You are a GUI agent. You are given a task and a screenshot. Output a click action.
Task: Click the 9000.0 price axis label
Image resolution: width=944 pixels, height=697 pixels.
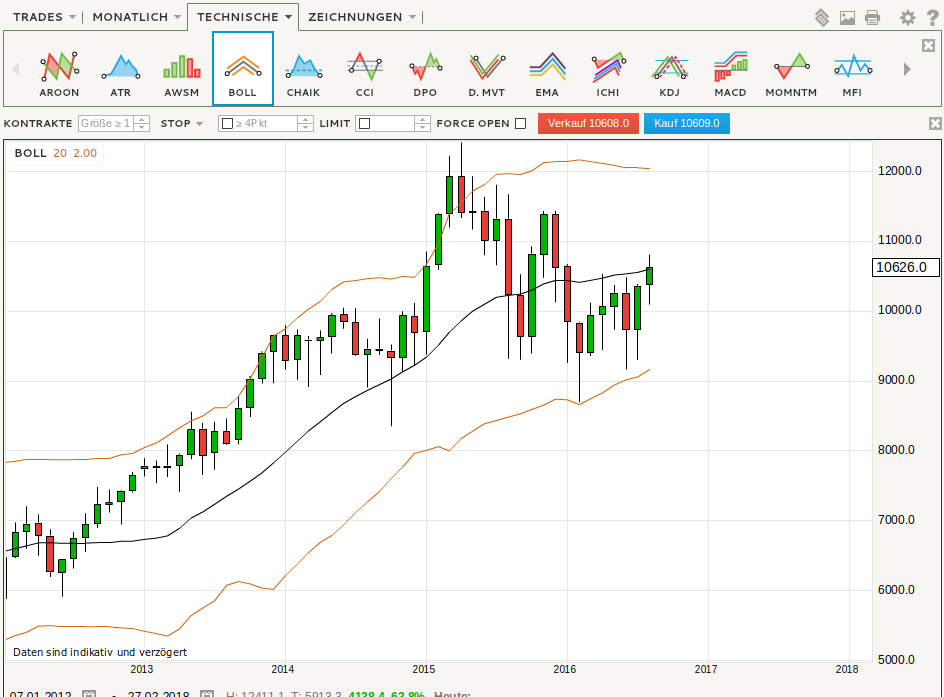(896, 380)
